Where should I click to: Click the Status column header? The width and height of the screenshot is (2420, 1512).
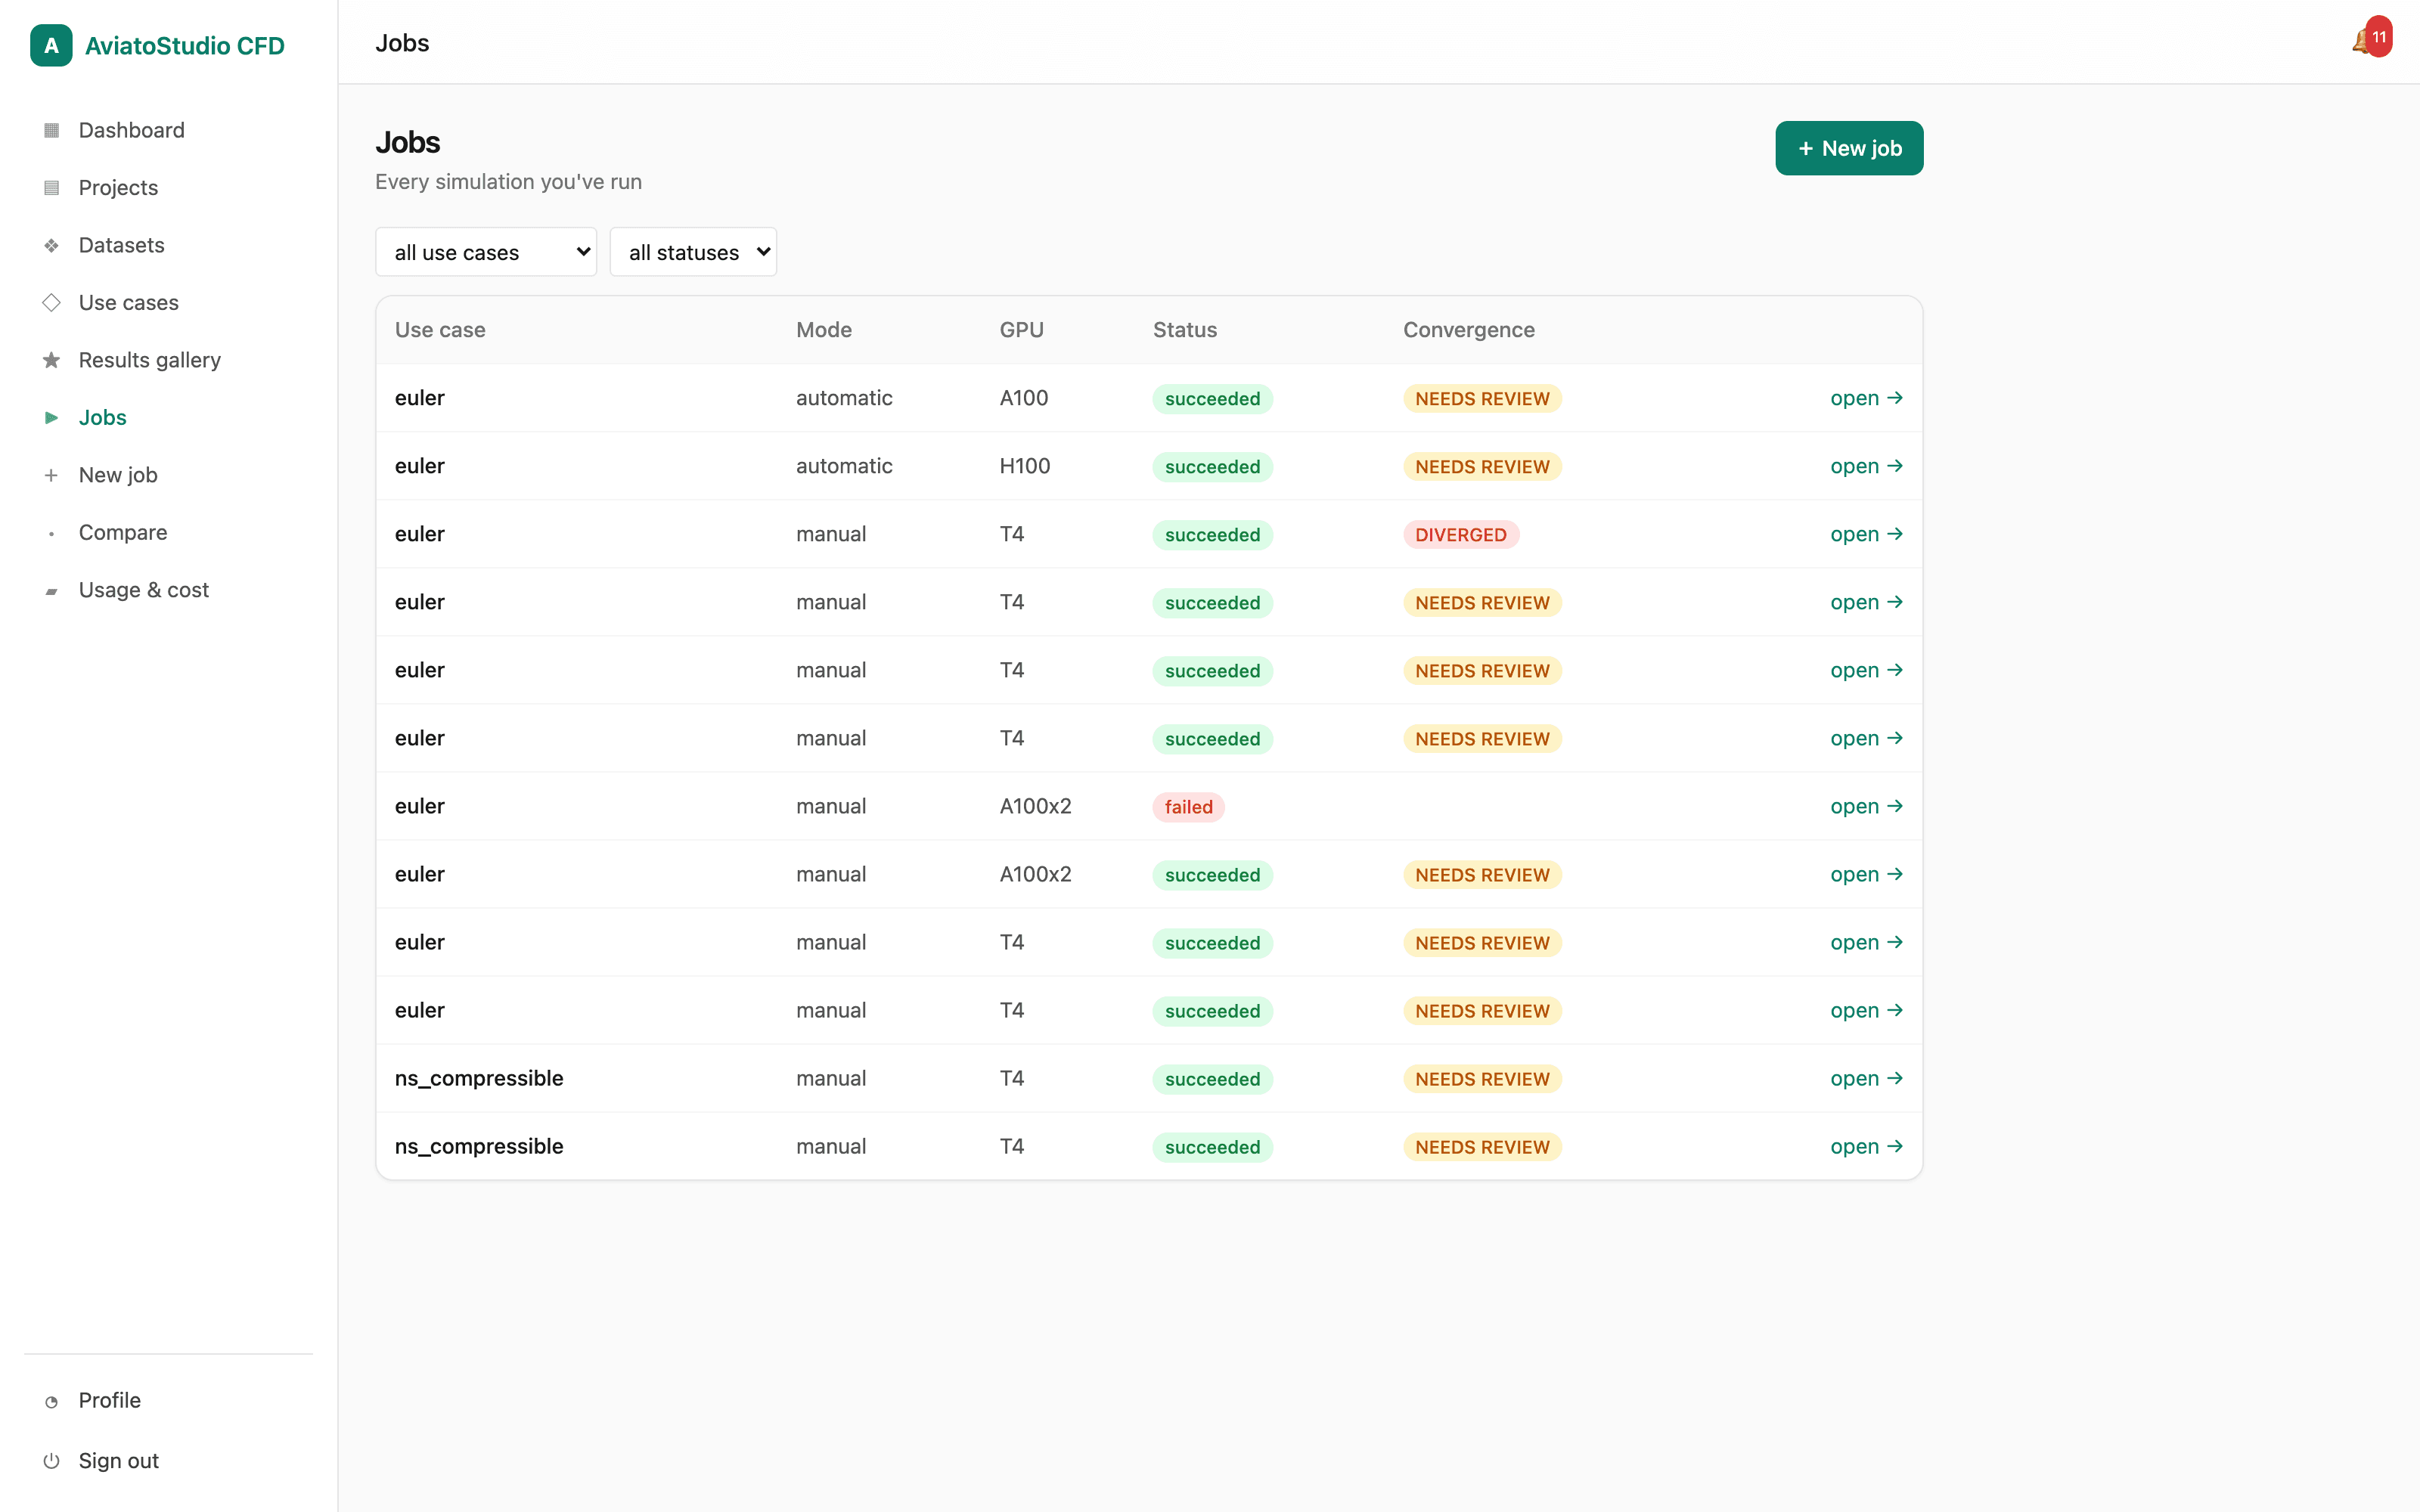pos(1185,330)
